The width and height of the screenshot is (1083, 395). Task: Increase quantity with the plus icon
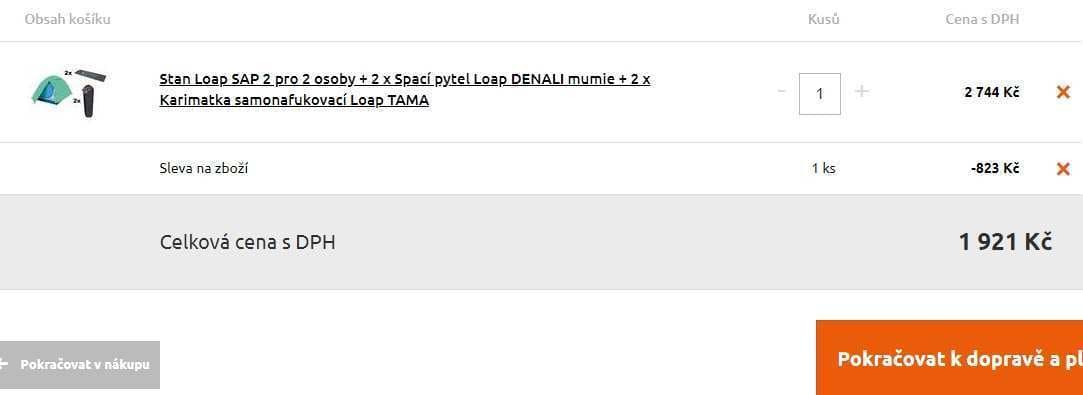[x=861, y=91]
